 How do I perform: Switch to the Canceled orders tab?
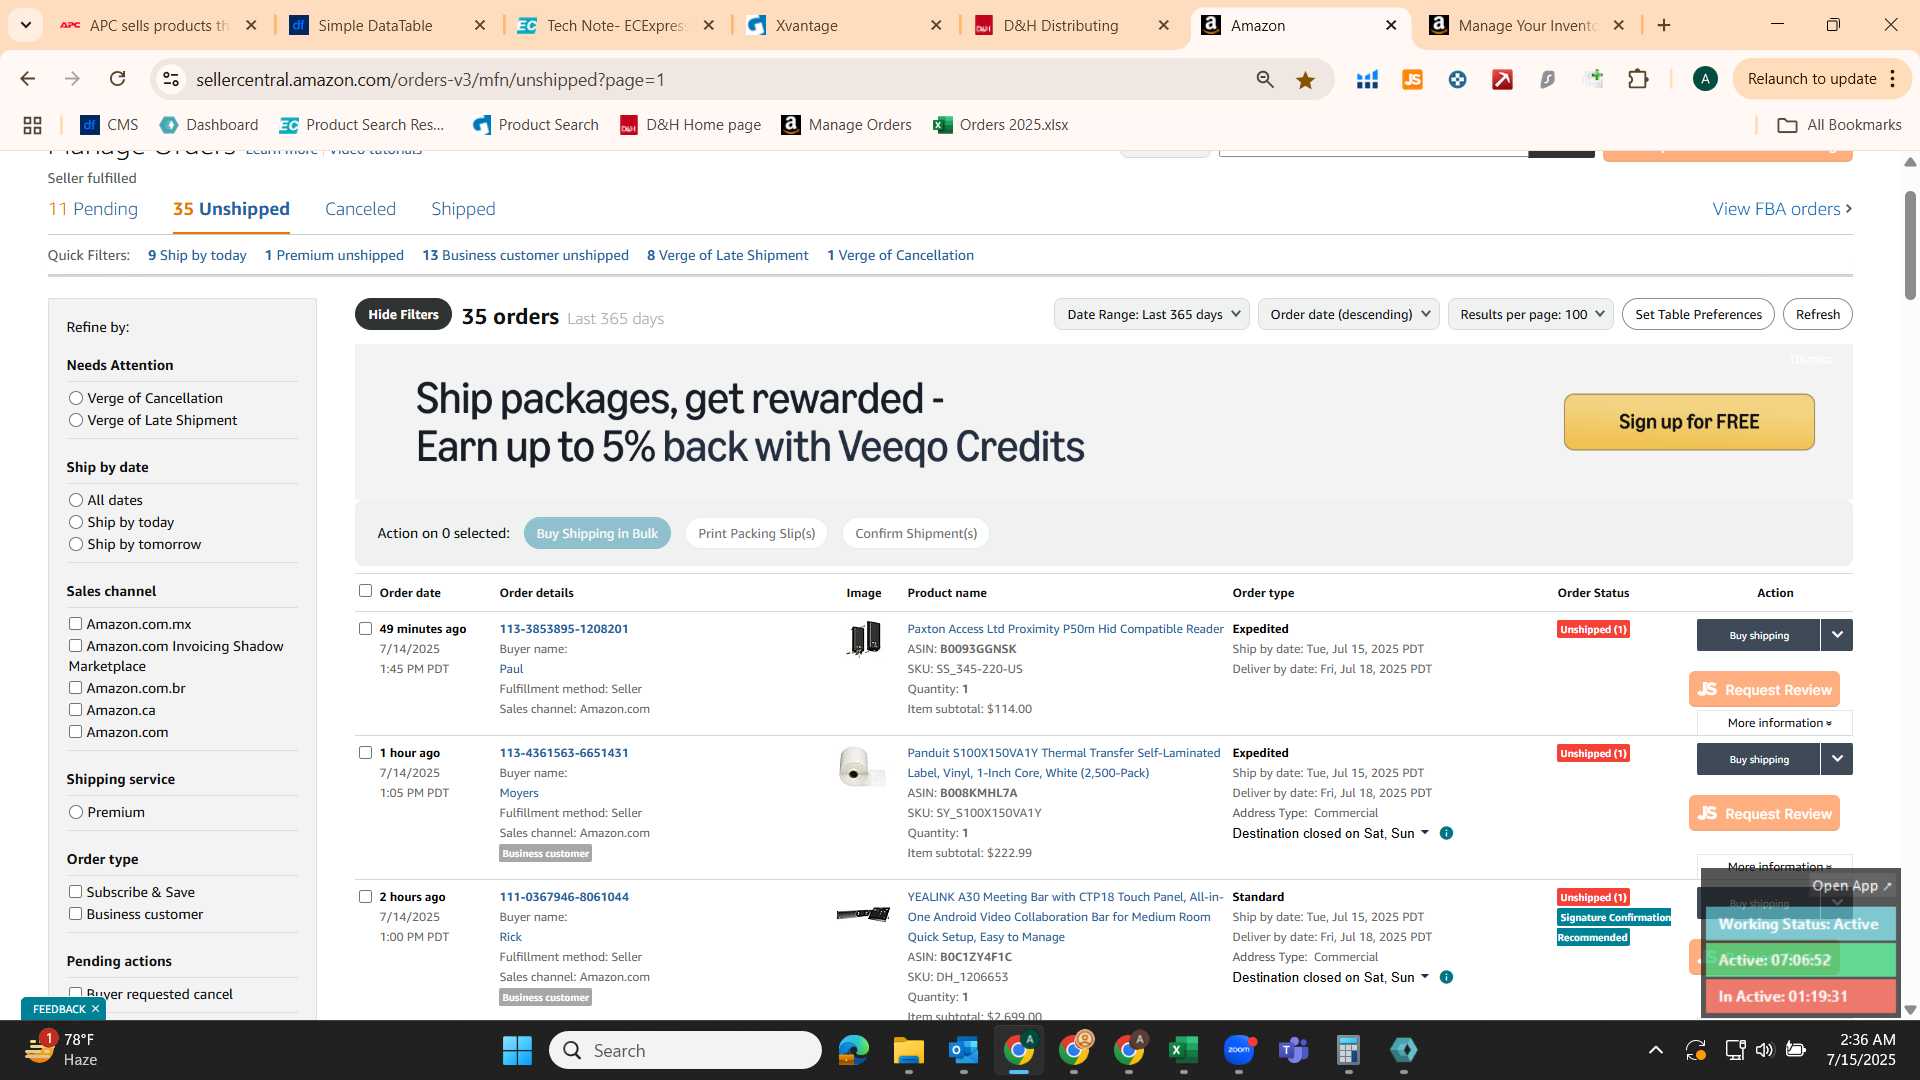360,209
